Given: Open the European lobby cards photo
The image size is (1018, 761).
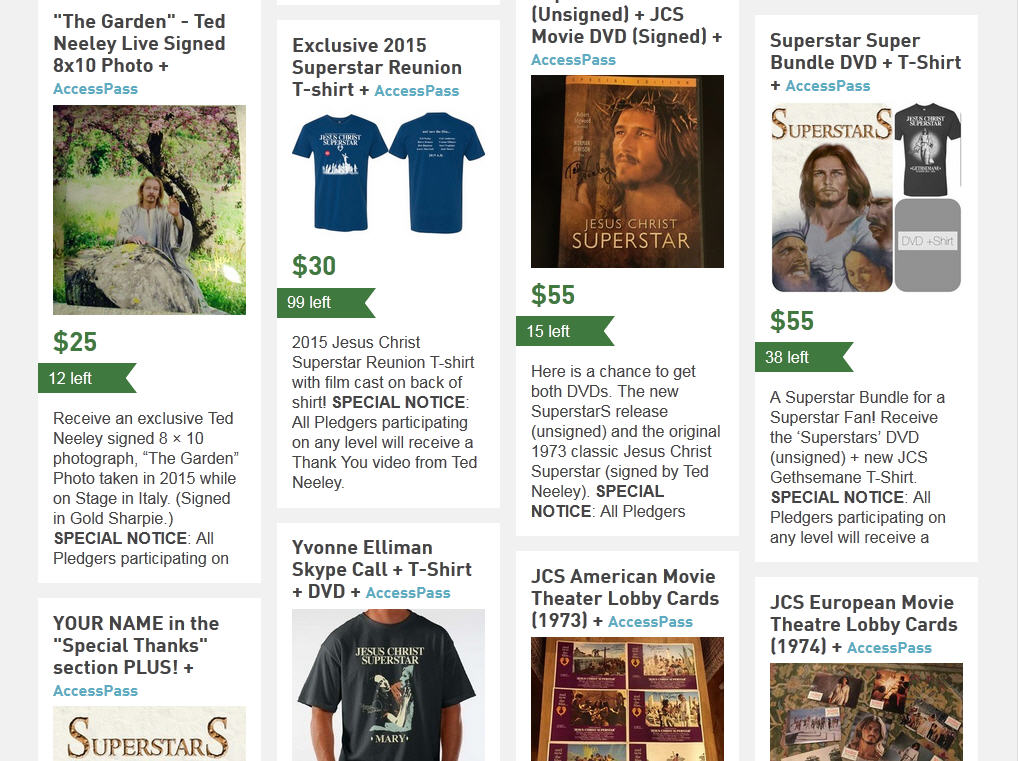Looking at the screenshot, I should tap(866, 712).
